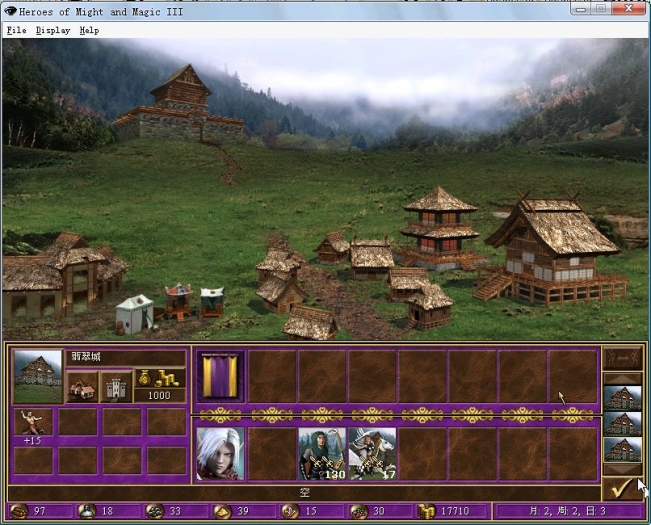Screen dimensions: 651x525
Task: Click the daily income value 1000
Action: pos(160,396)
